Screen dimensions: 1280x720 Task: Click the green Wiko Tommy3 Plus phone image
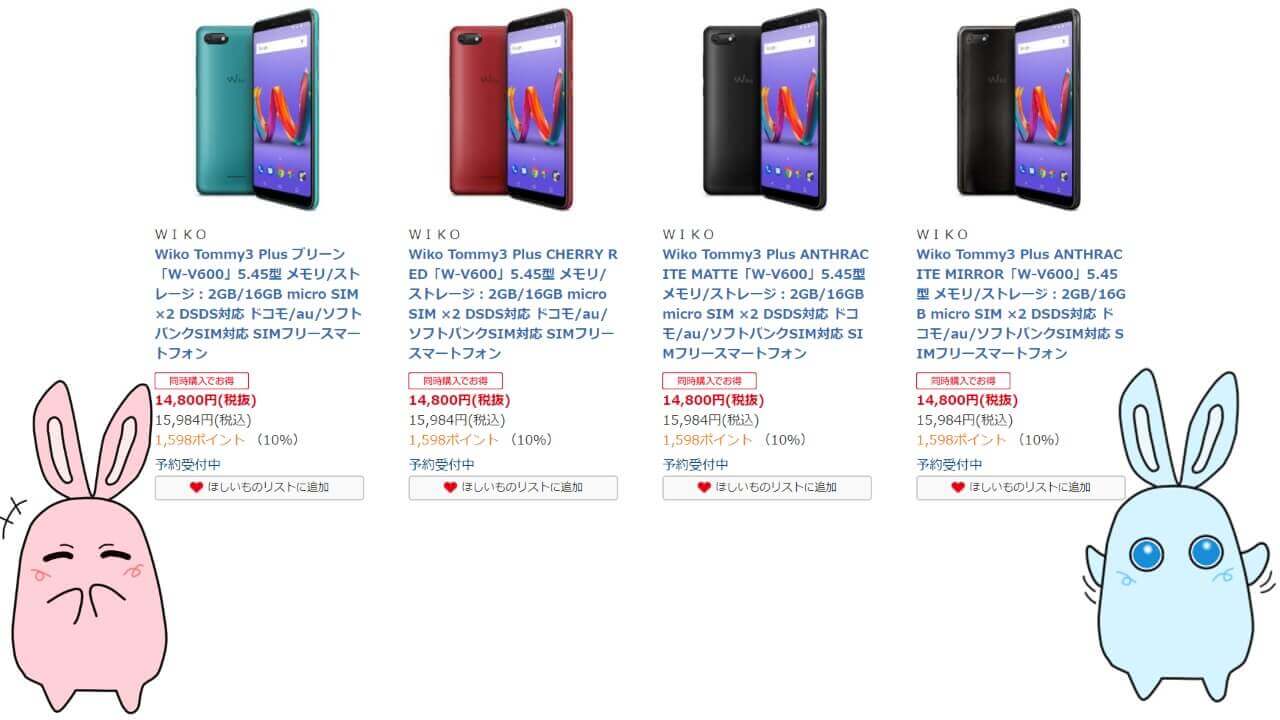[258, 108]
